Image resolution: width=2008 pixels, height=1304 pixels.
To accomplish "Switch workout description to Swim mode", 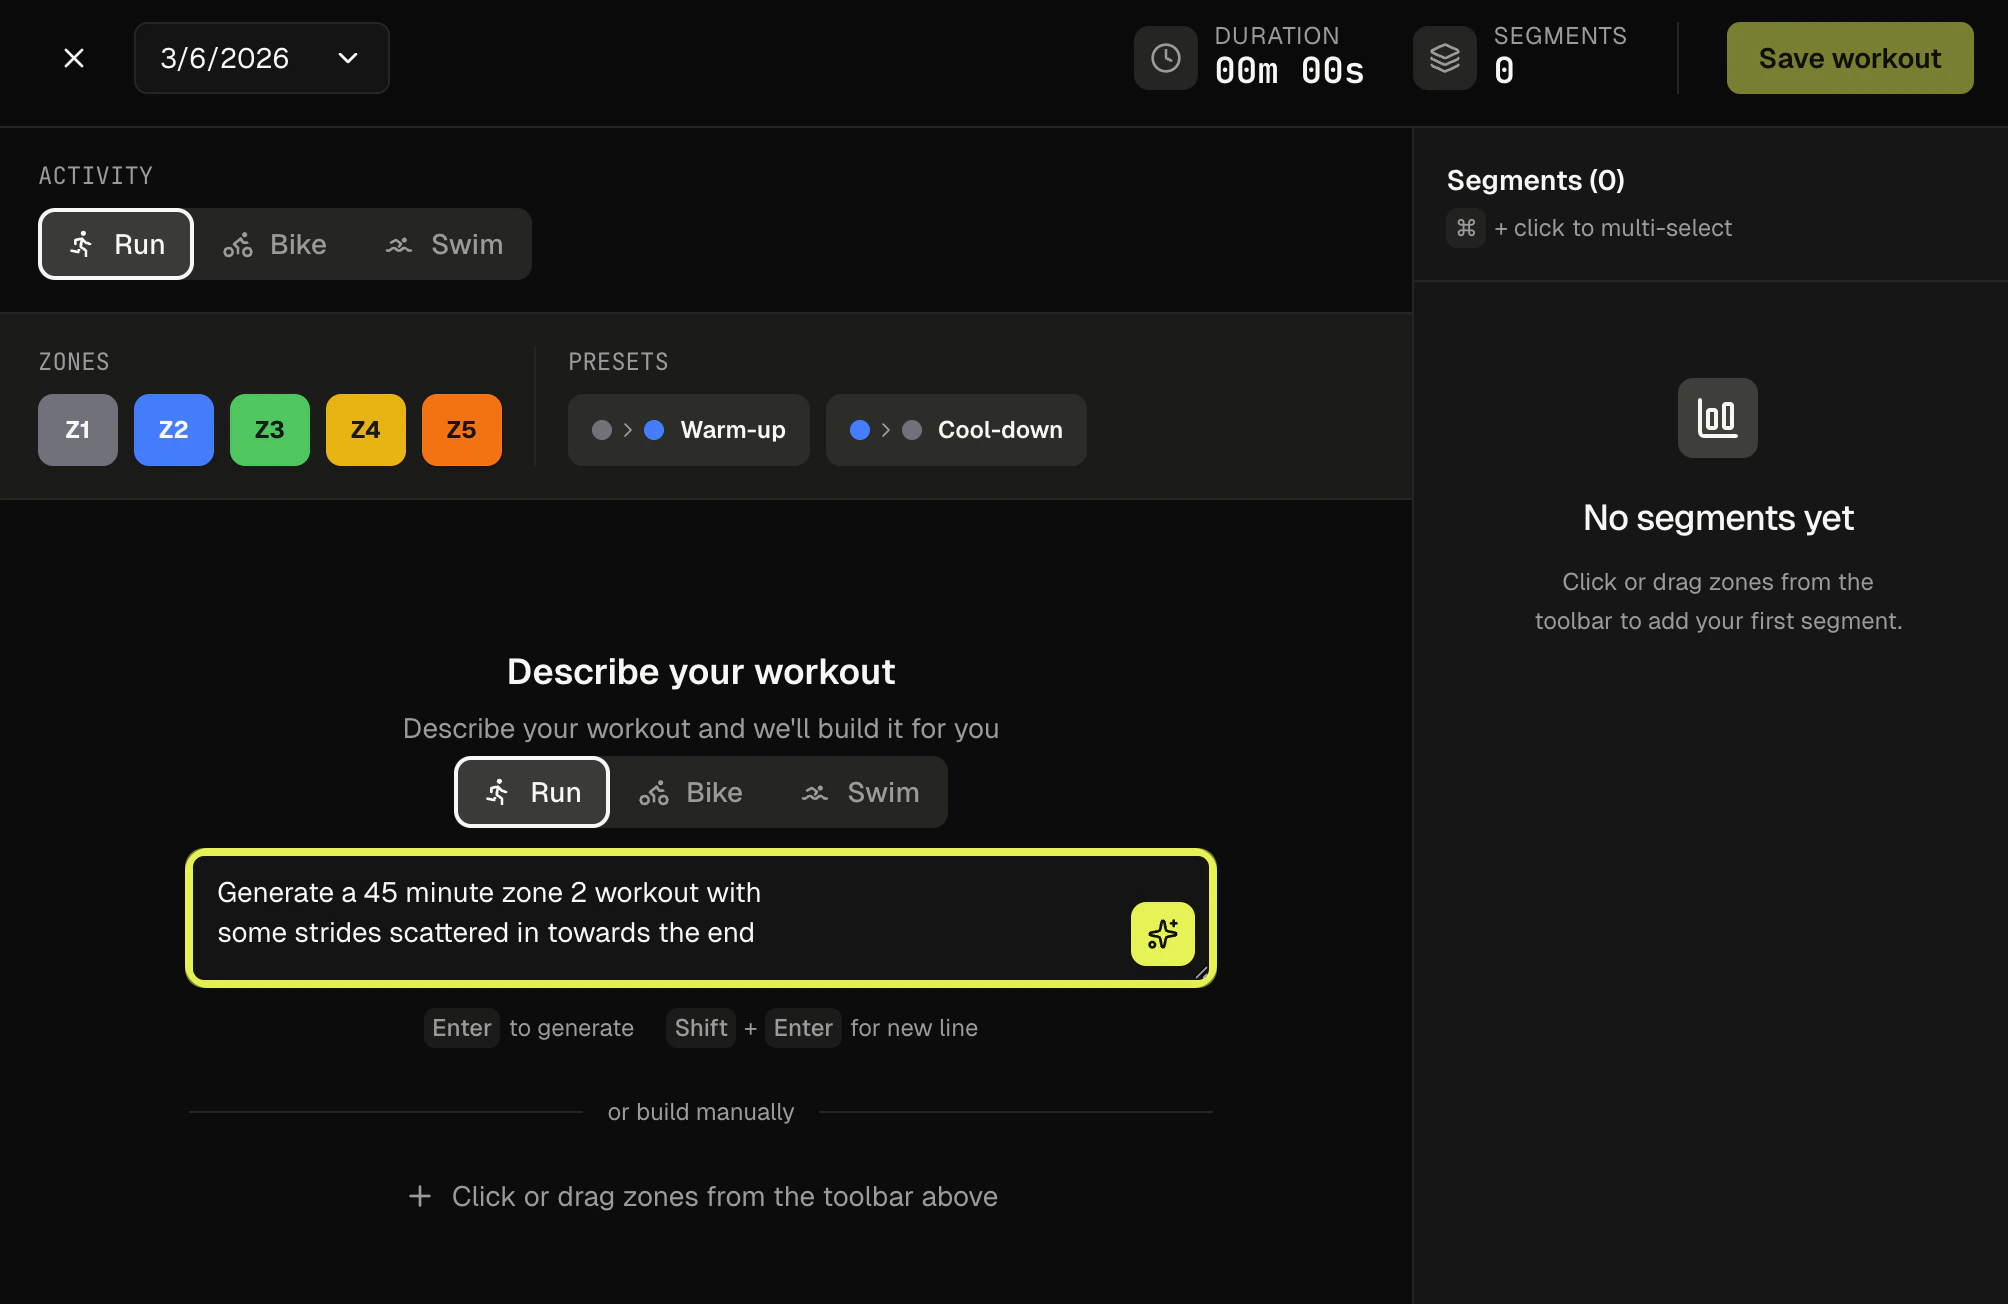I will click(x=863, y=792).
